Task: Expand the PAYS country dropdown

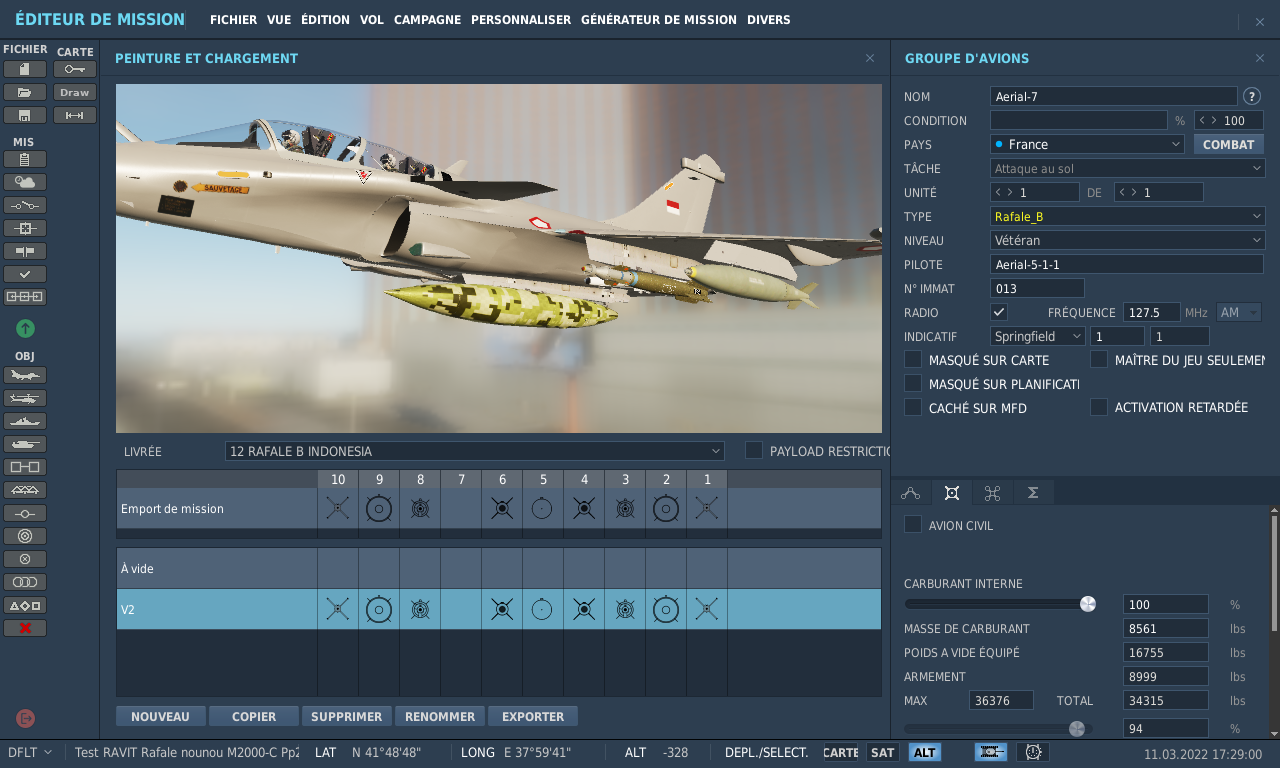Action: pyautogui.click(x=1088, y=144)
